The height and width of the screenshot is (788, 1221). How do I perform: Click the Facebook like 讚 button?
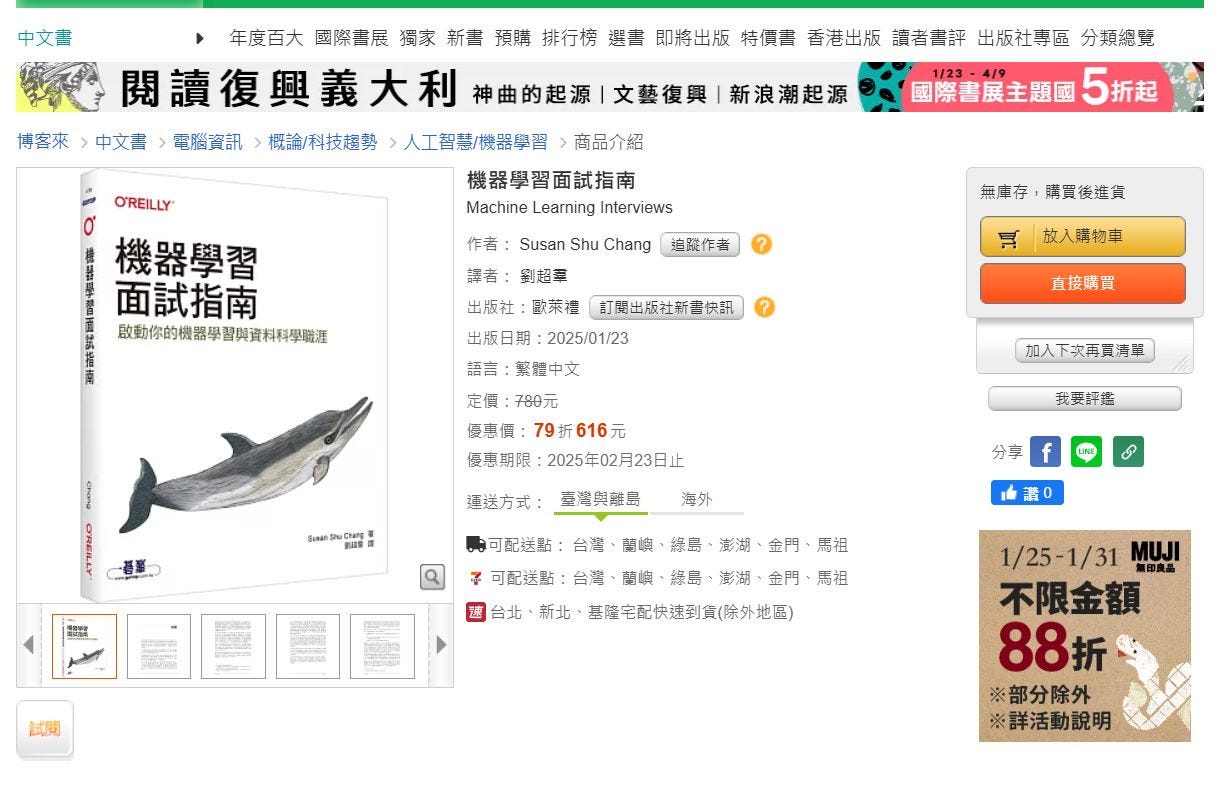click(x=1027, y=493)
